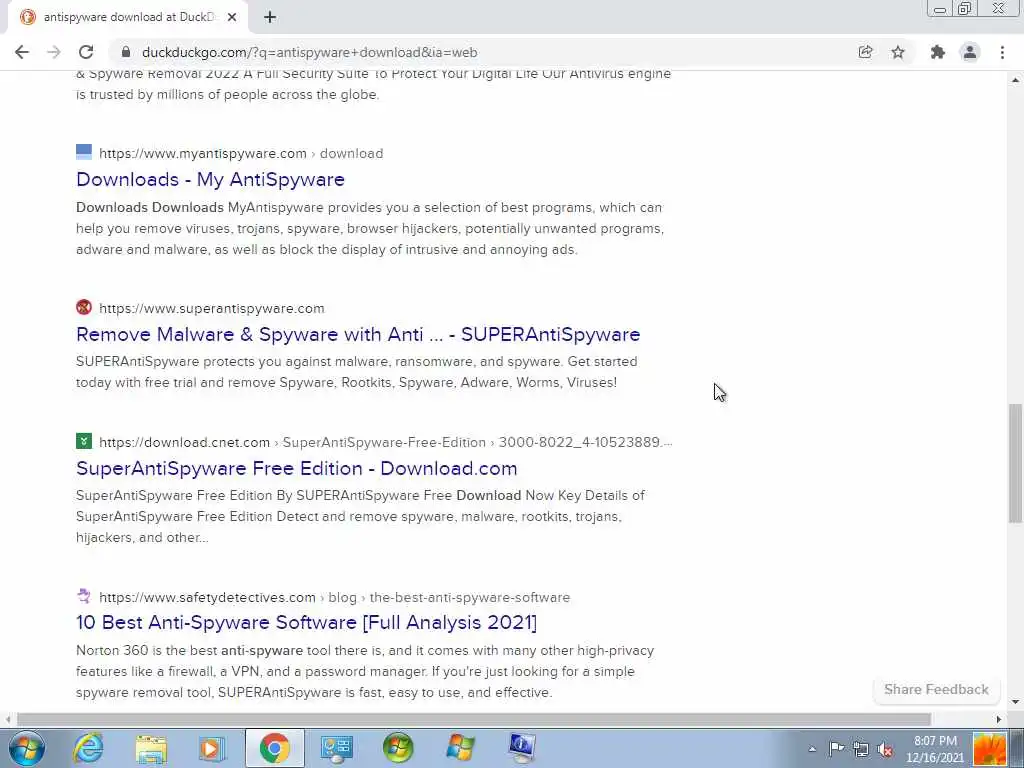The height and width of the screenshot is (768, 1024).
Task: Click the scroll down arrow of vertical scrollbar
Action: tap(1015, 702)
